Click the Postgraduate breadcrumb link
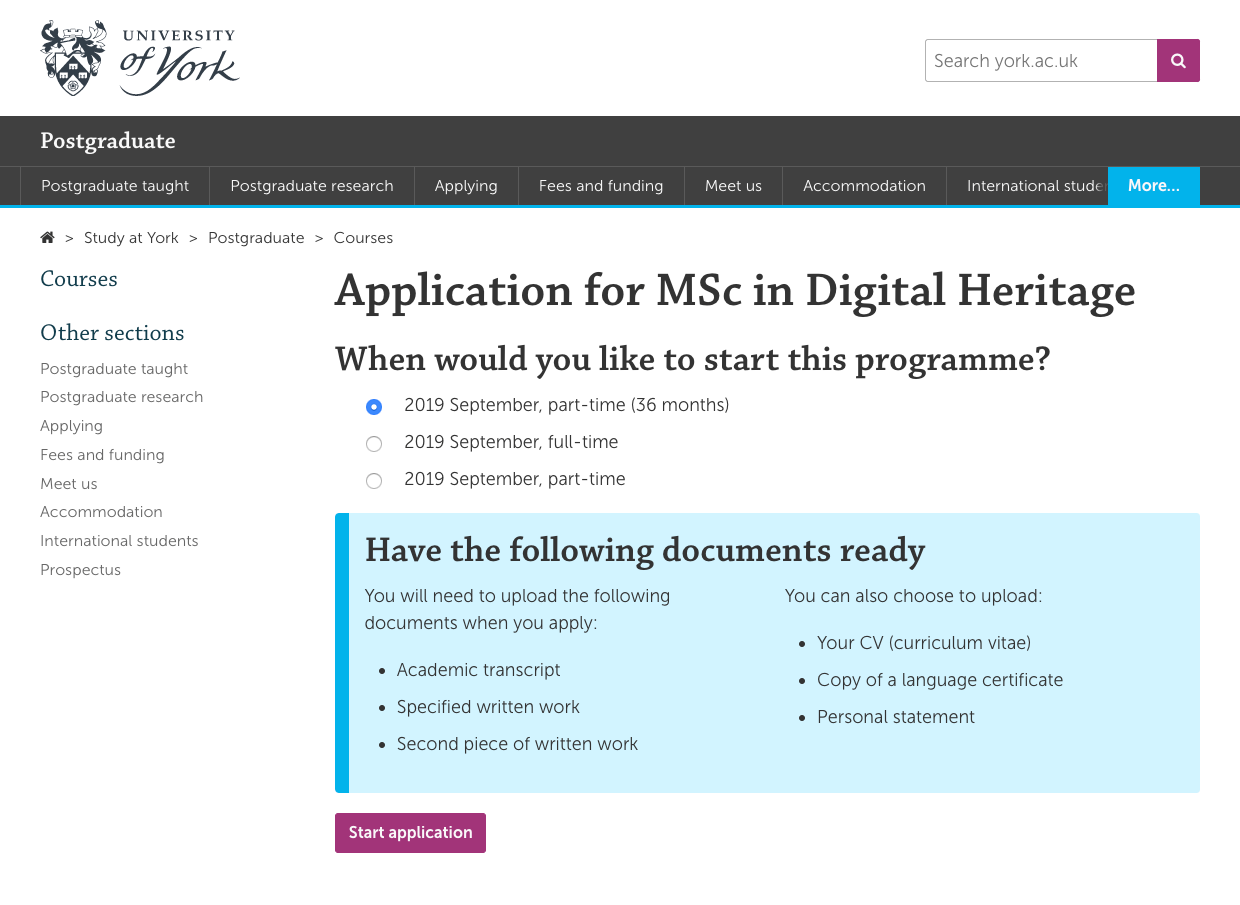This screenshot has width=1240, height=905. point(256,238)
